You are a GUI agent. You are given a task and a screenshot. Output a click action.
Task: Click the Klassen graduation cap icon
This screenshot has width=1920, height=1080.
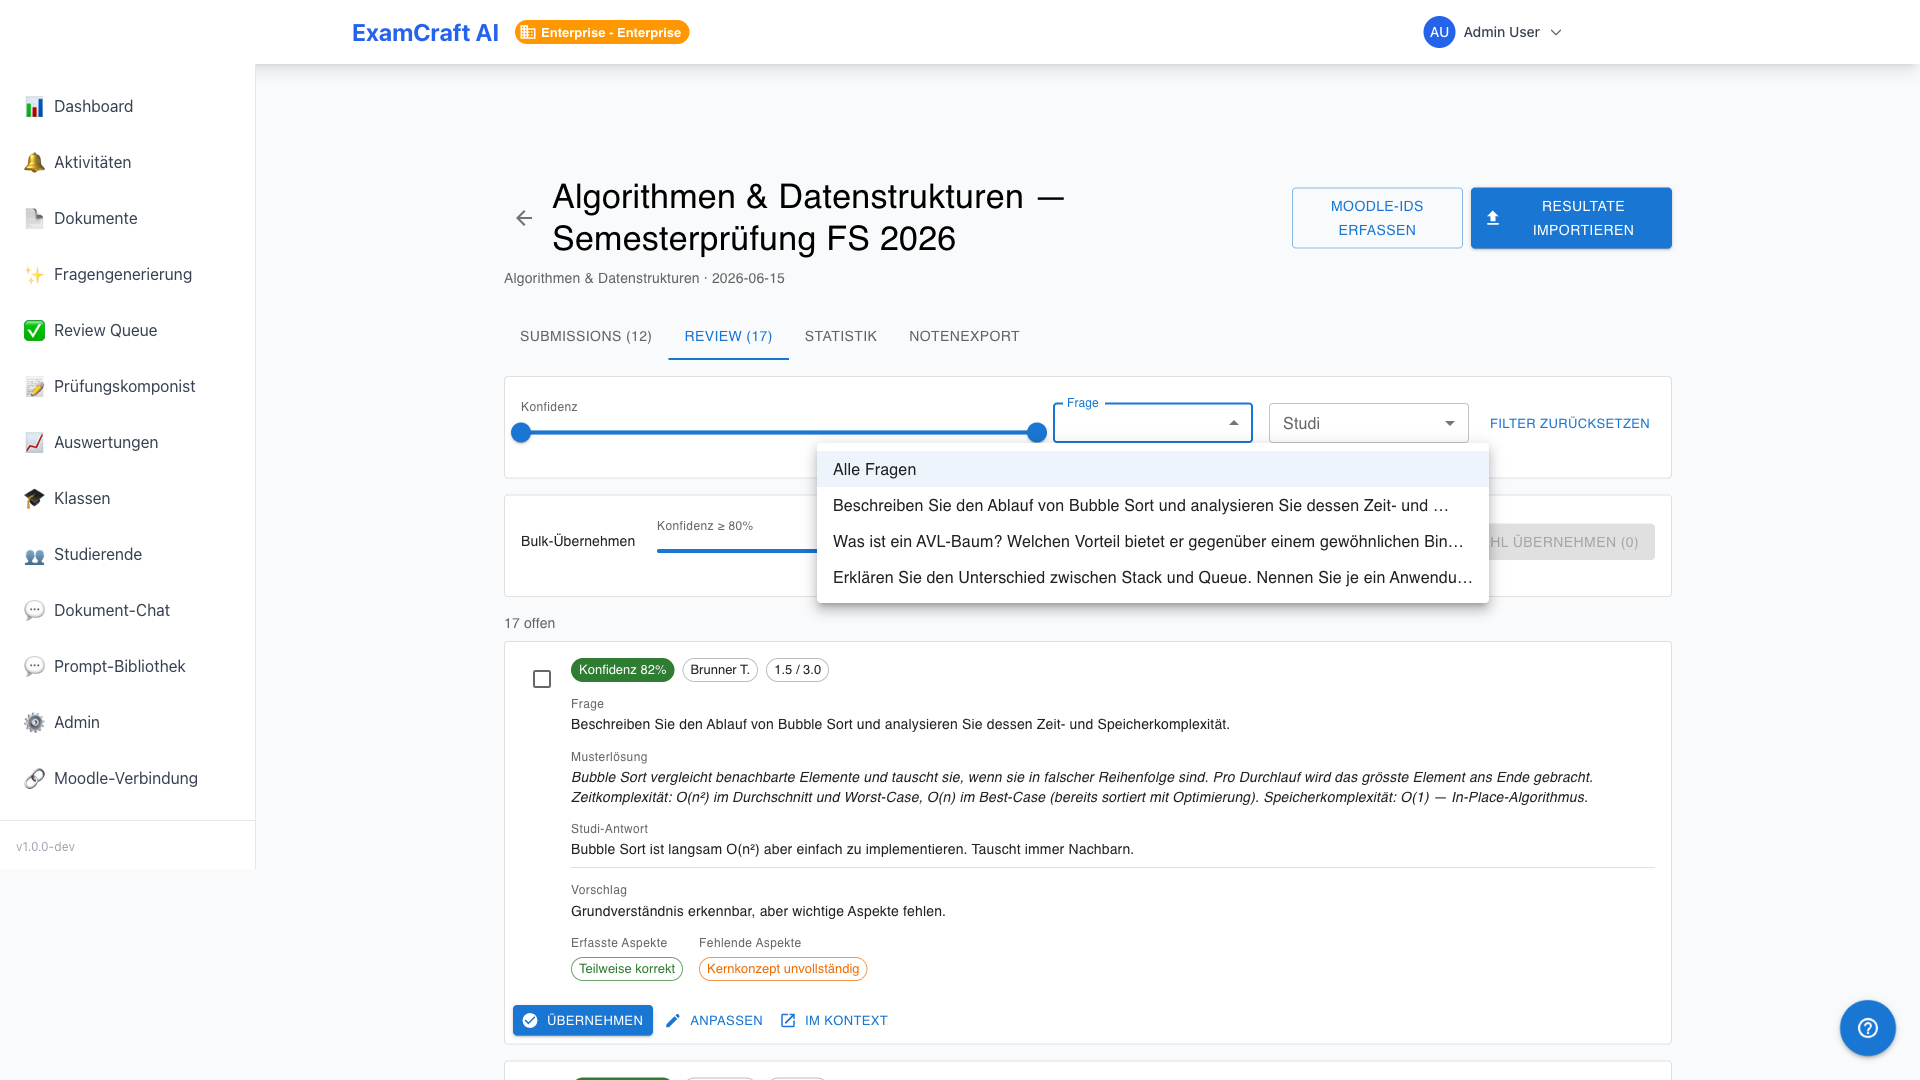[34, 498]
